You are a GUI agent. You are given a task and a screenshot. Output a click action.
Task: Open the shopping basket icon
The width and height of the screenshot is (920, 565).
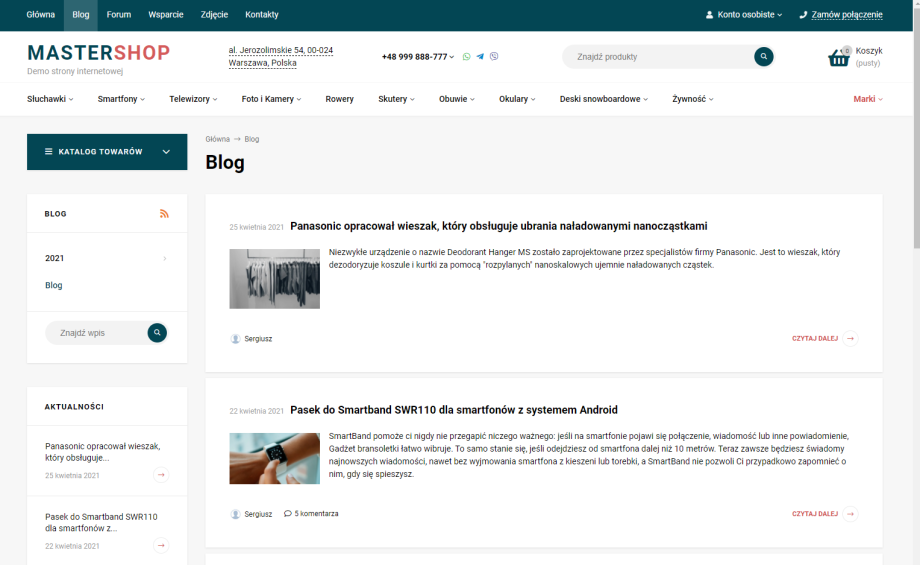coord(839,58)
